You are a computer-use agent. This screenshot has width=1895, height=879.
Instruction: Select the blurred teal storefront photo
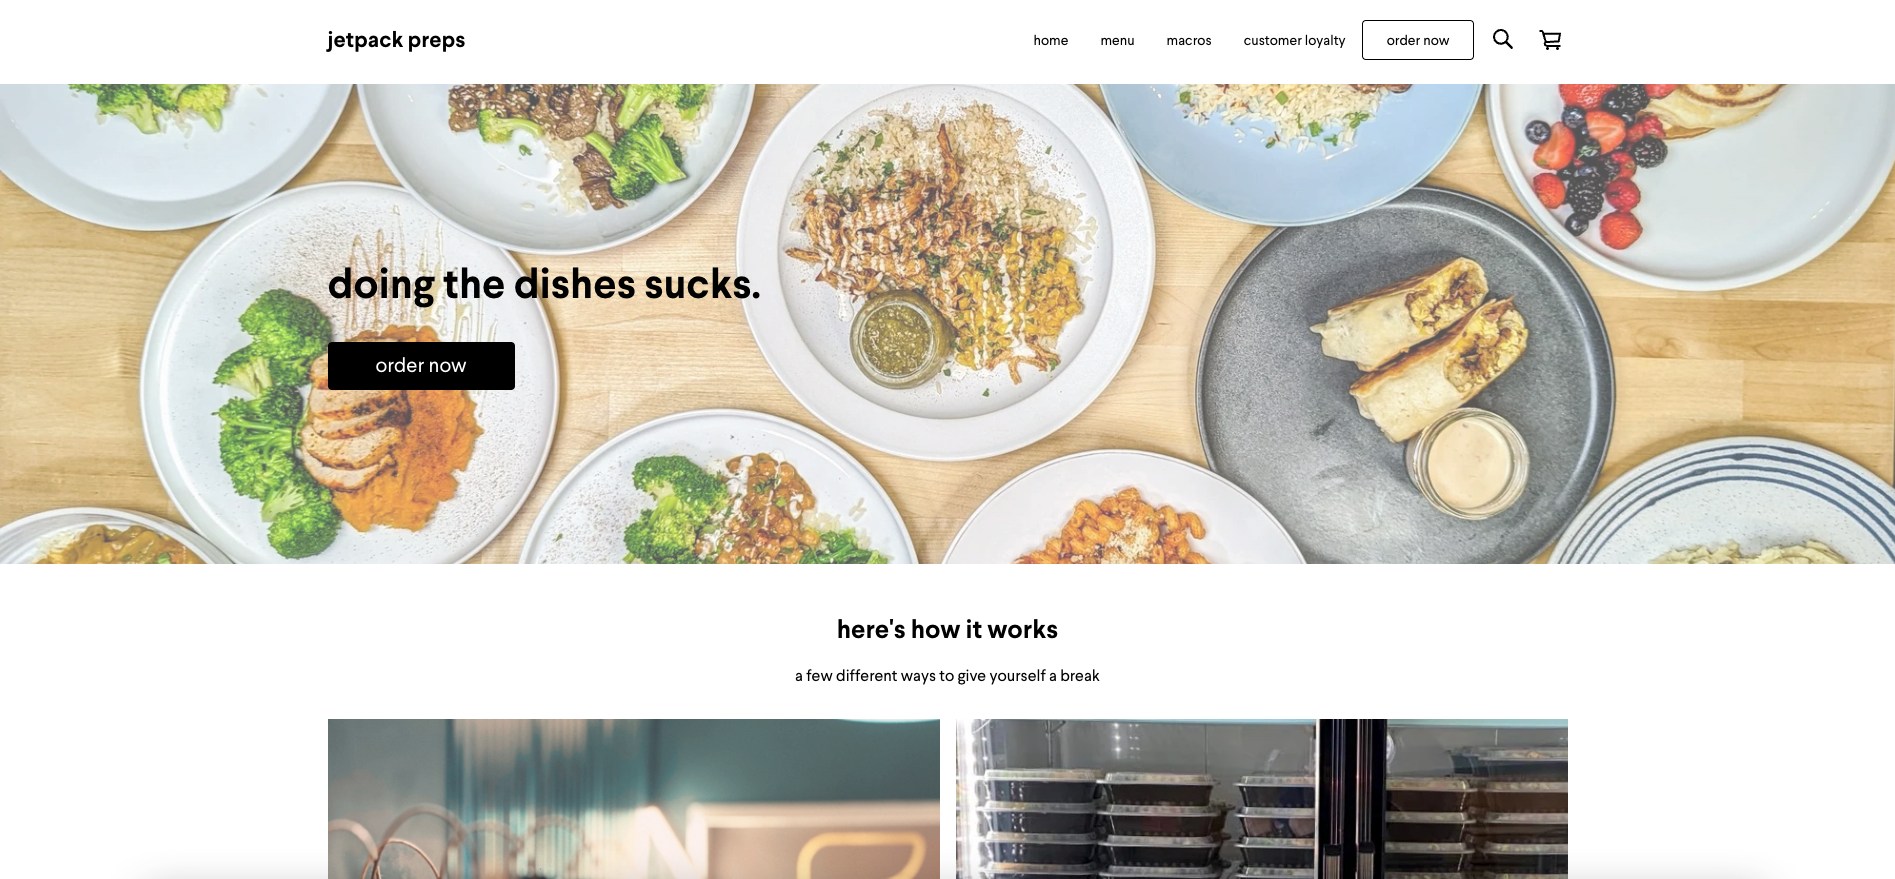(634, 799)
